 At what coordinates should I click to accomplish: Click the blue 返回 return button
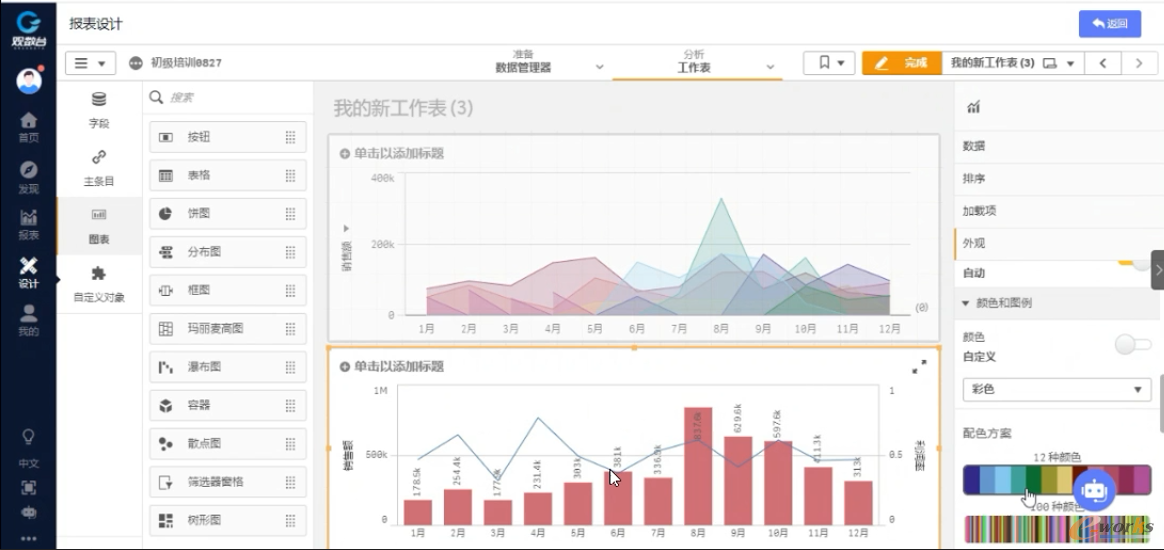[x=1109, y=24]
